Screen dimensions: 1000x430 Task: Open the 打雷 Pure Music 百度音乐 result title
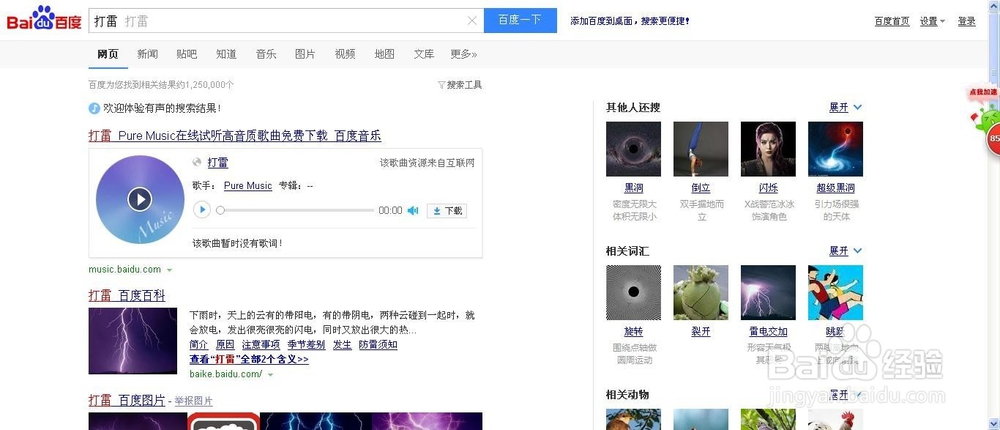[235, 135]
